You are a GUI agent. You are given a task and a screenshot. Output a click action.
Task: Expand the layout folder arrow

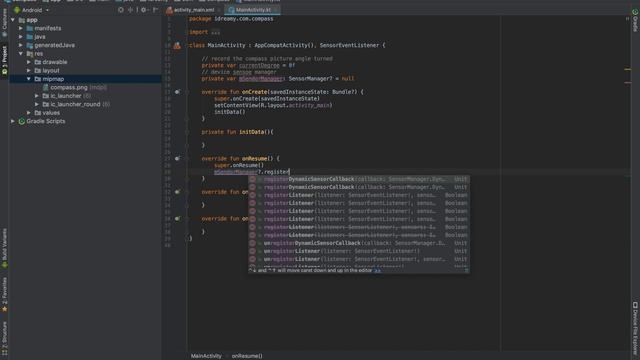[29, 71]
